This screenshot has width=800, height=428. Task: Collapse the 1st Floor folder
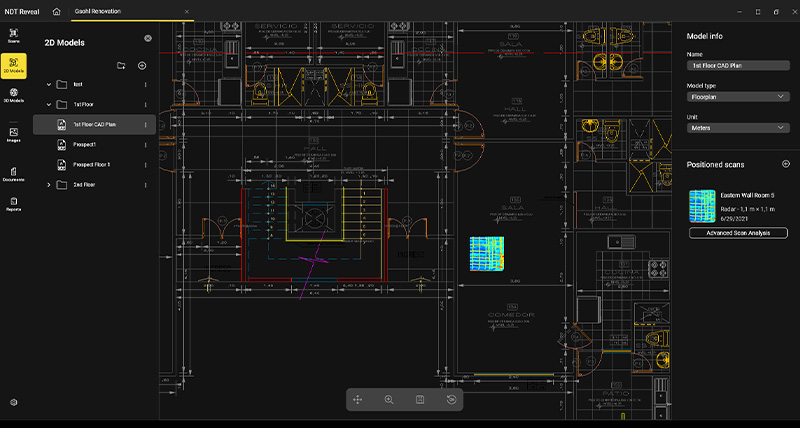point(49,105)
